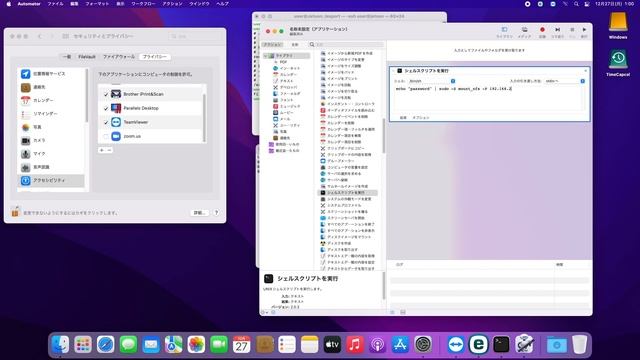This screenshot has height=360, width=640.
Task: Click the Stop button in Automator toolbar
Action: [x=572, y=30]
